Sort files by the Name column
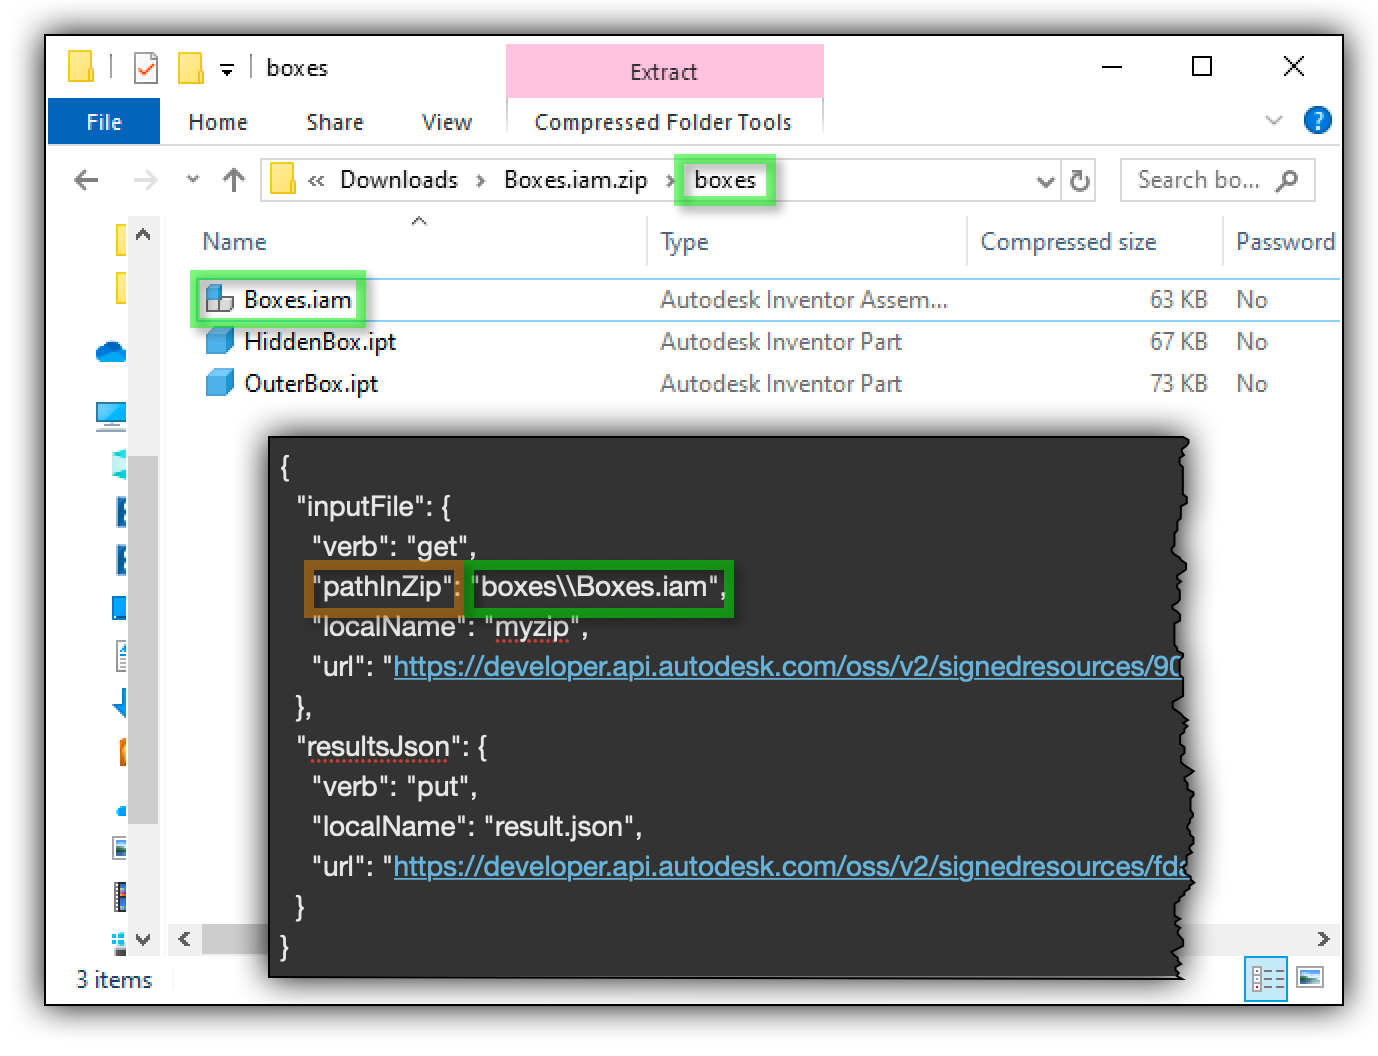1378x1056 pixels. [x=234, y=242]
